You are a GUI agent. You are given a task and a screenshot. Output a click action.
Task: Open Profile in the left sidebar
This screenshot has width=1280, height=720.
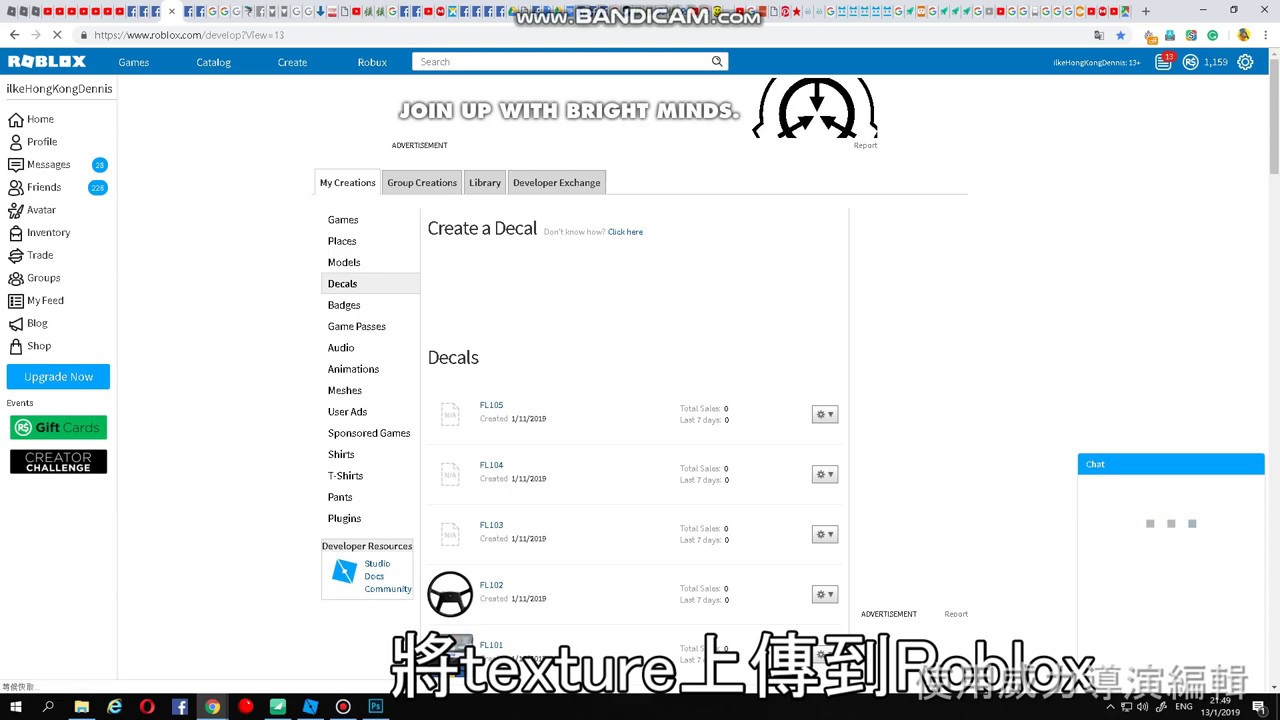(33, 142)
